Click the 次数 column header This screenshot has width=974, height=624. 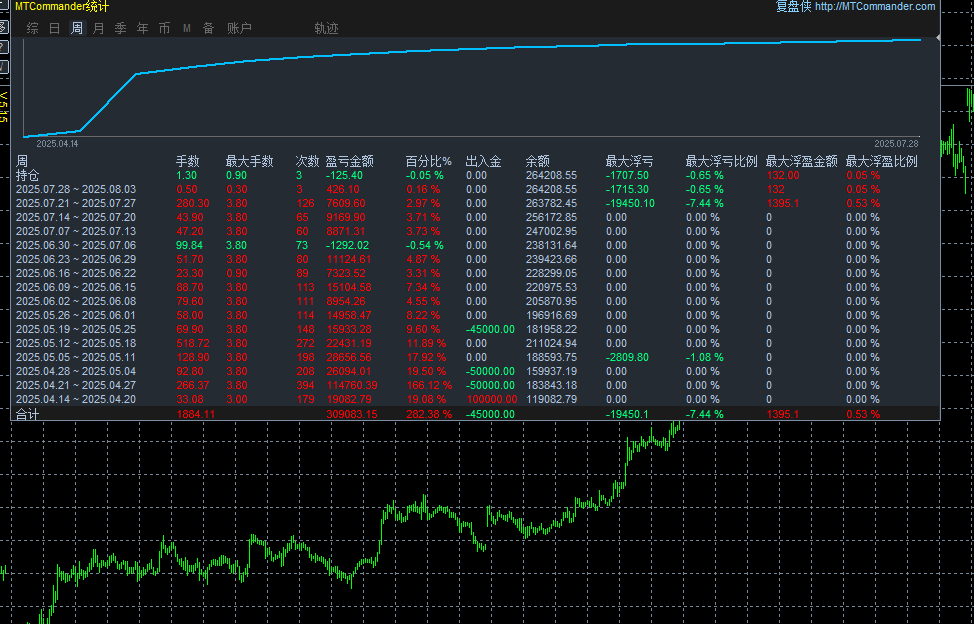tap(307, 161)
